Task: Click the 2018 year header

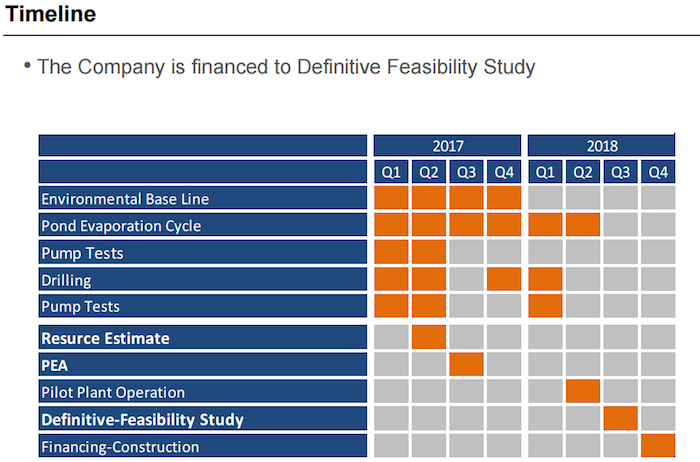Action: (x=601, y=146)
